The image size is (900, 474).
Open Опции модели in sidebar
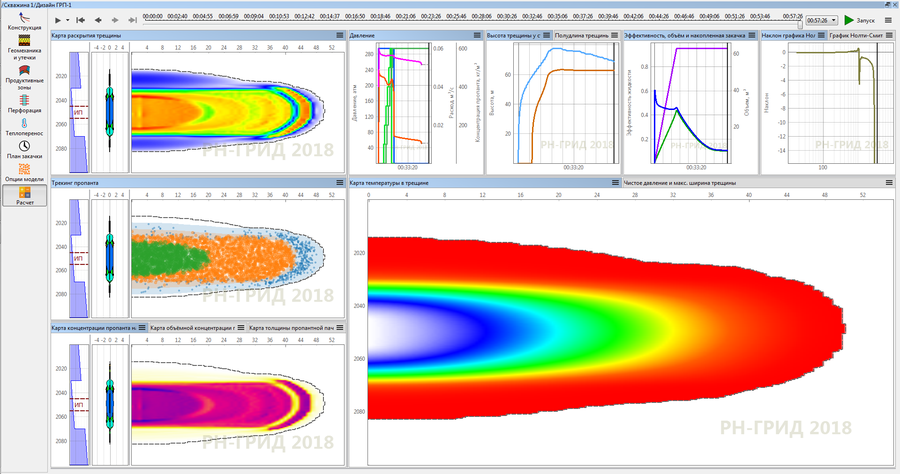pyautogui.click(x=24, y=173)
